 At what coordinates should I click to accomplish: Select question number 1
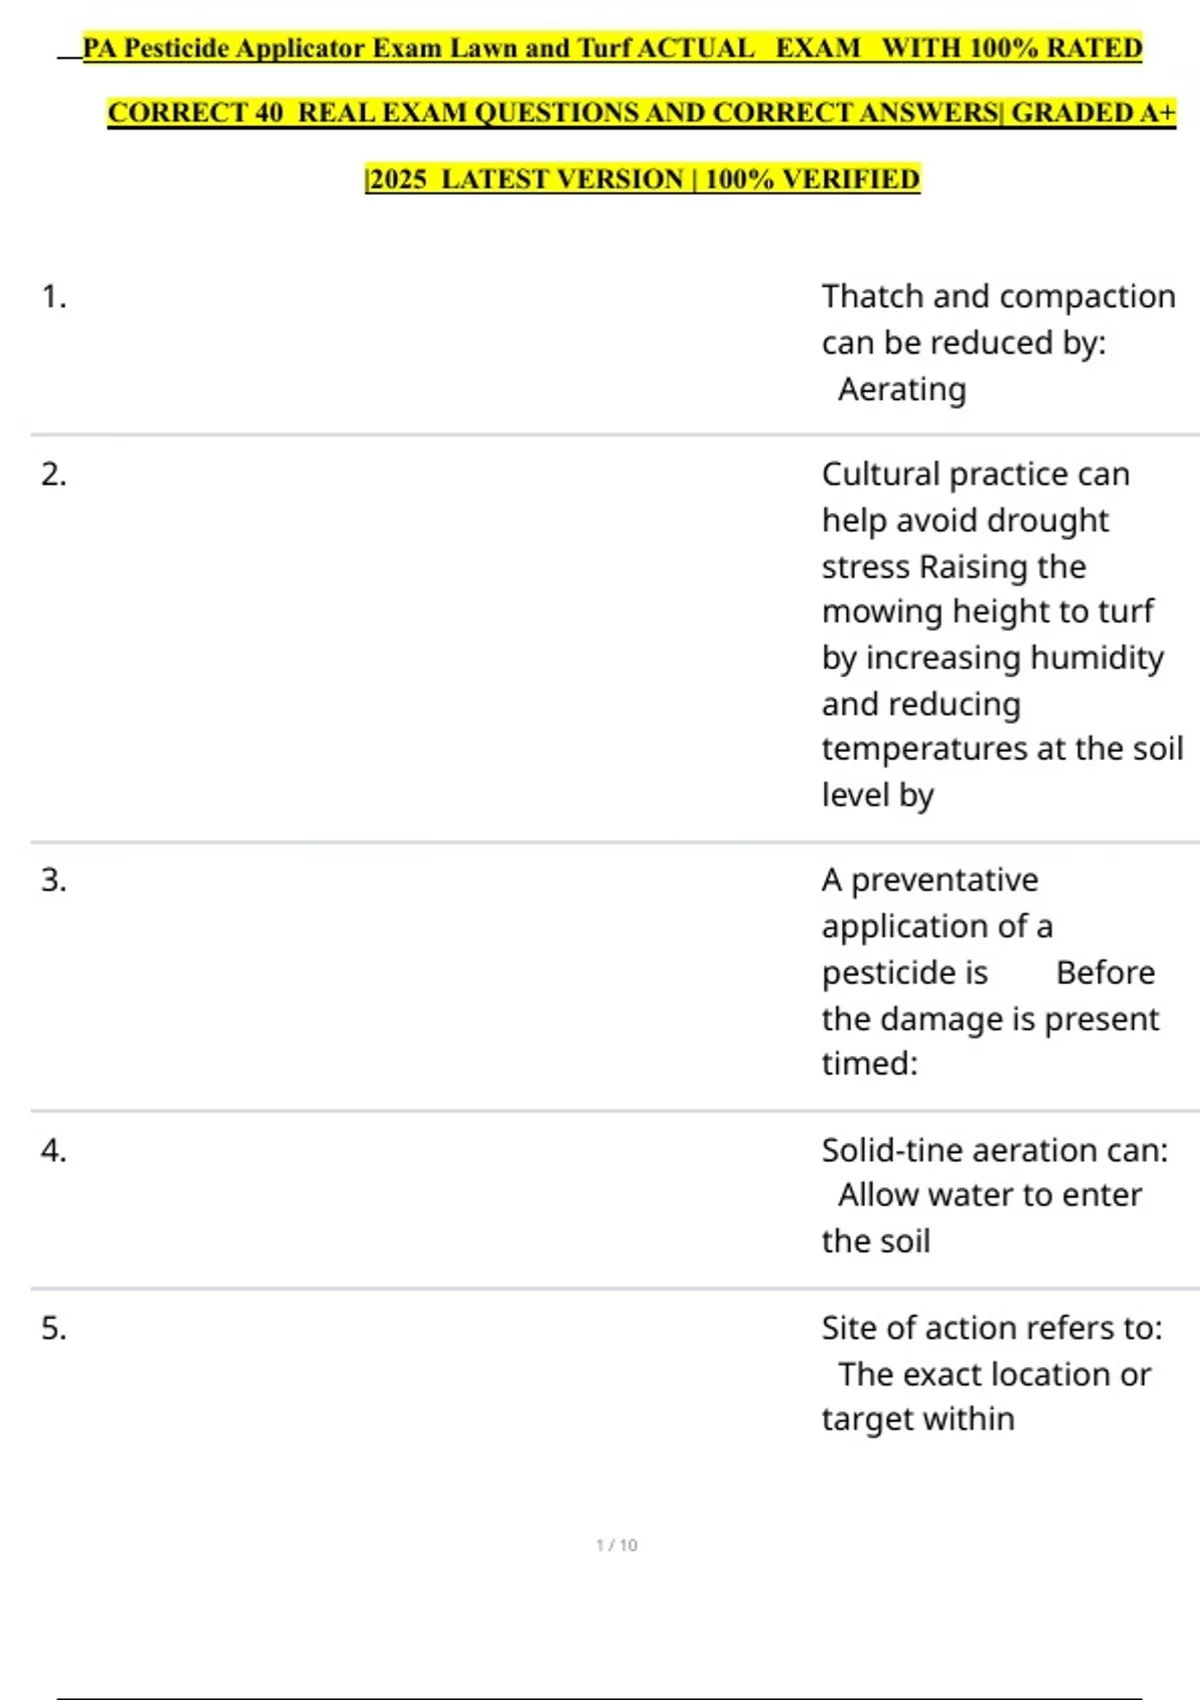click(x=54, y=297)
